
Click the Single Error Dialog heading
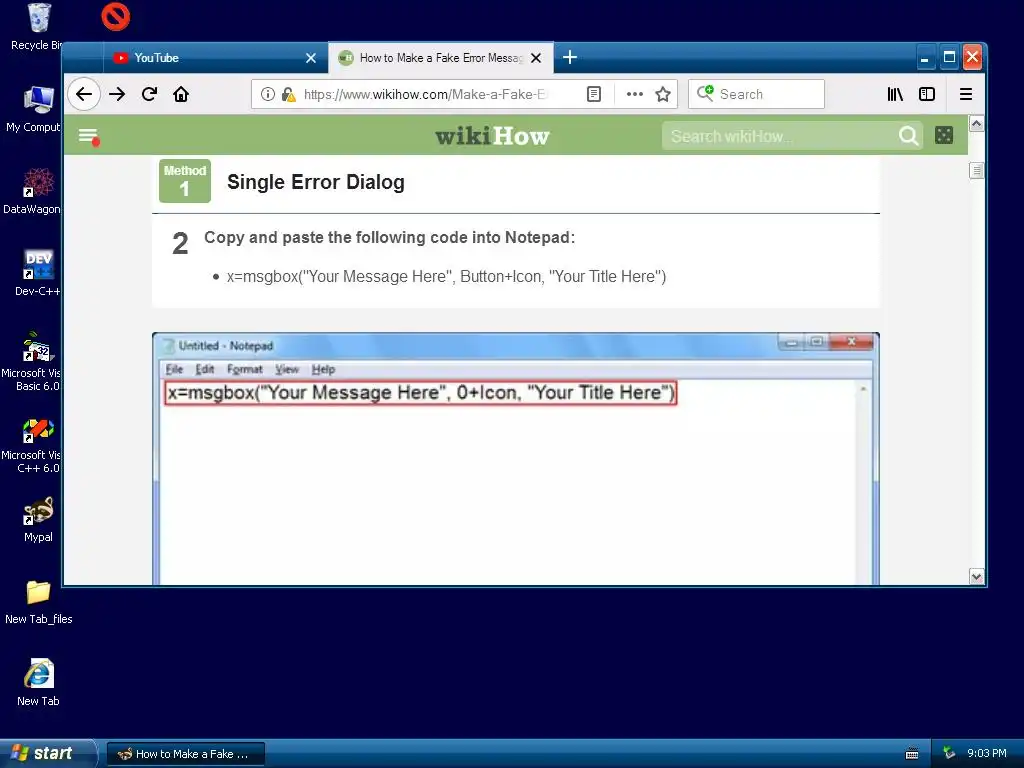(315, 182)
